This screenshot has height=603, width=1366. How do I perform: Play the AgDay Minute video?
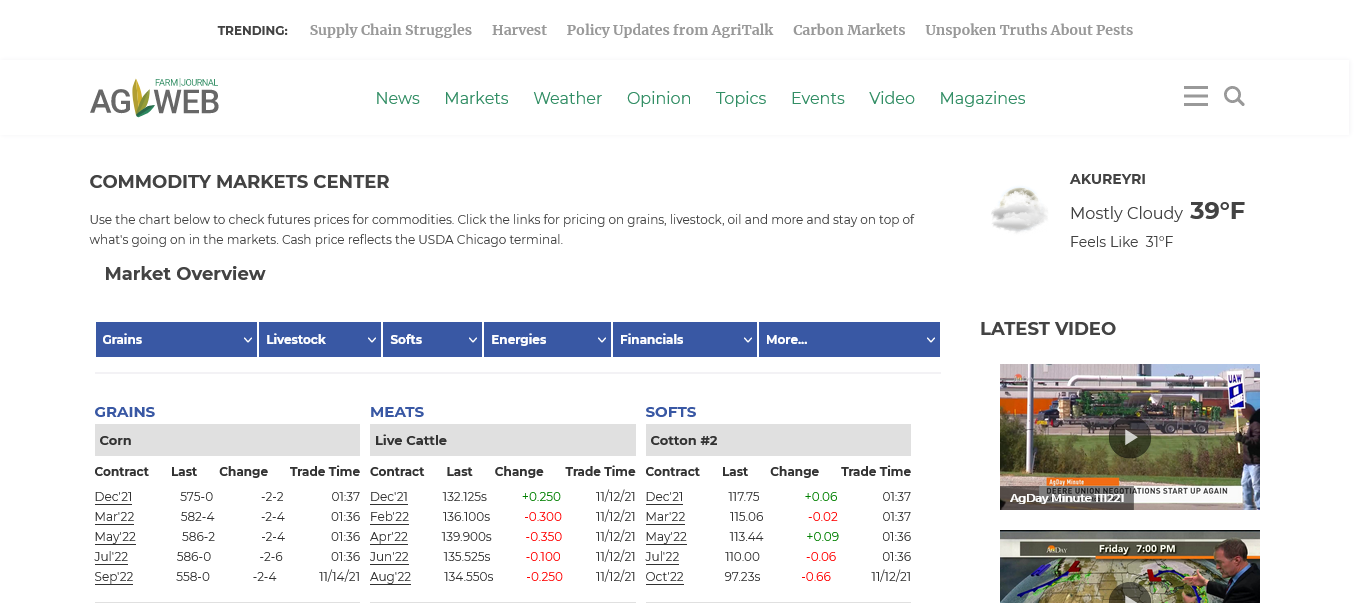click(1129, 437)
